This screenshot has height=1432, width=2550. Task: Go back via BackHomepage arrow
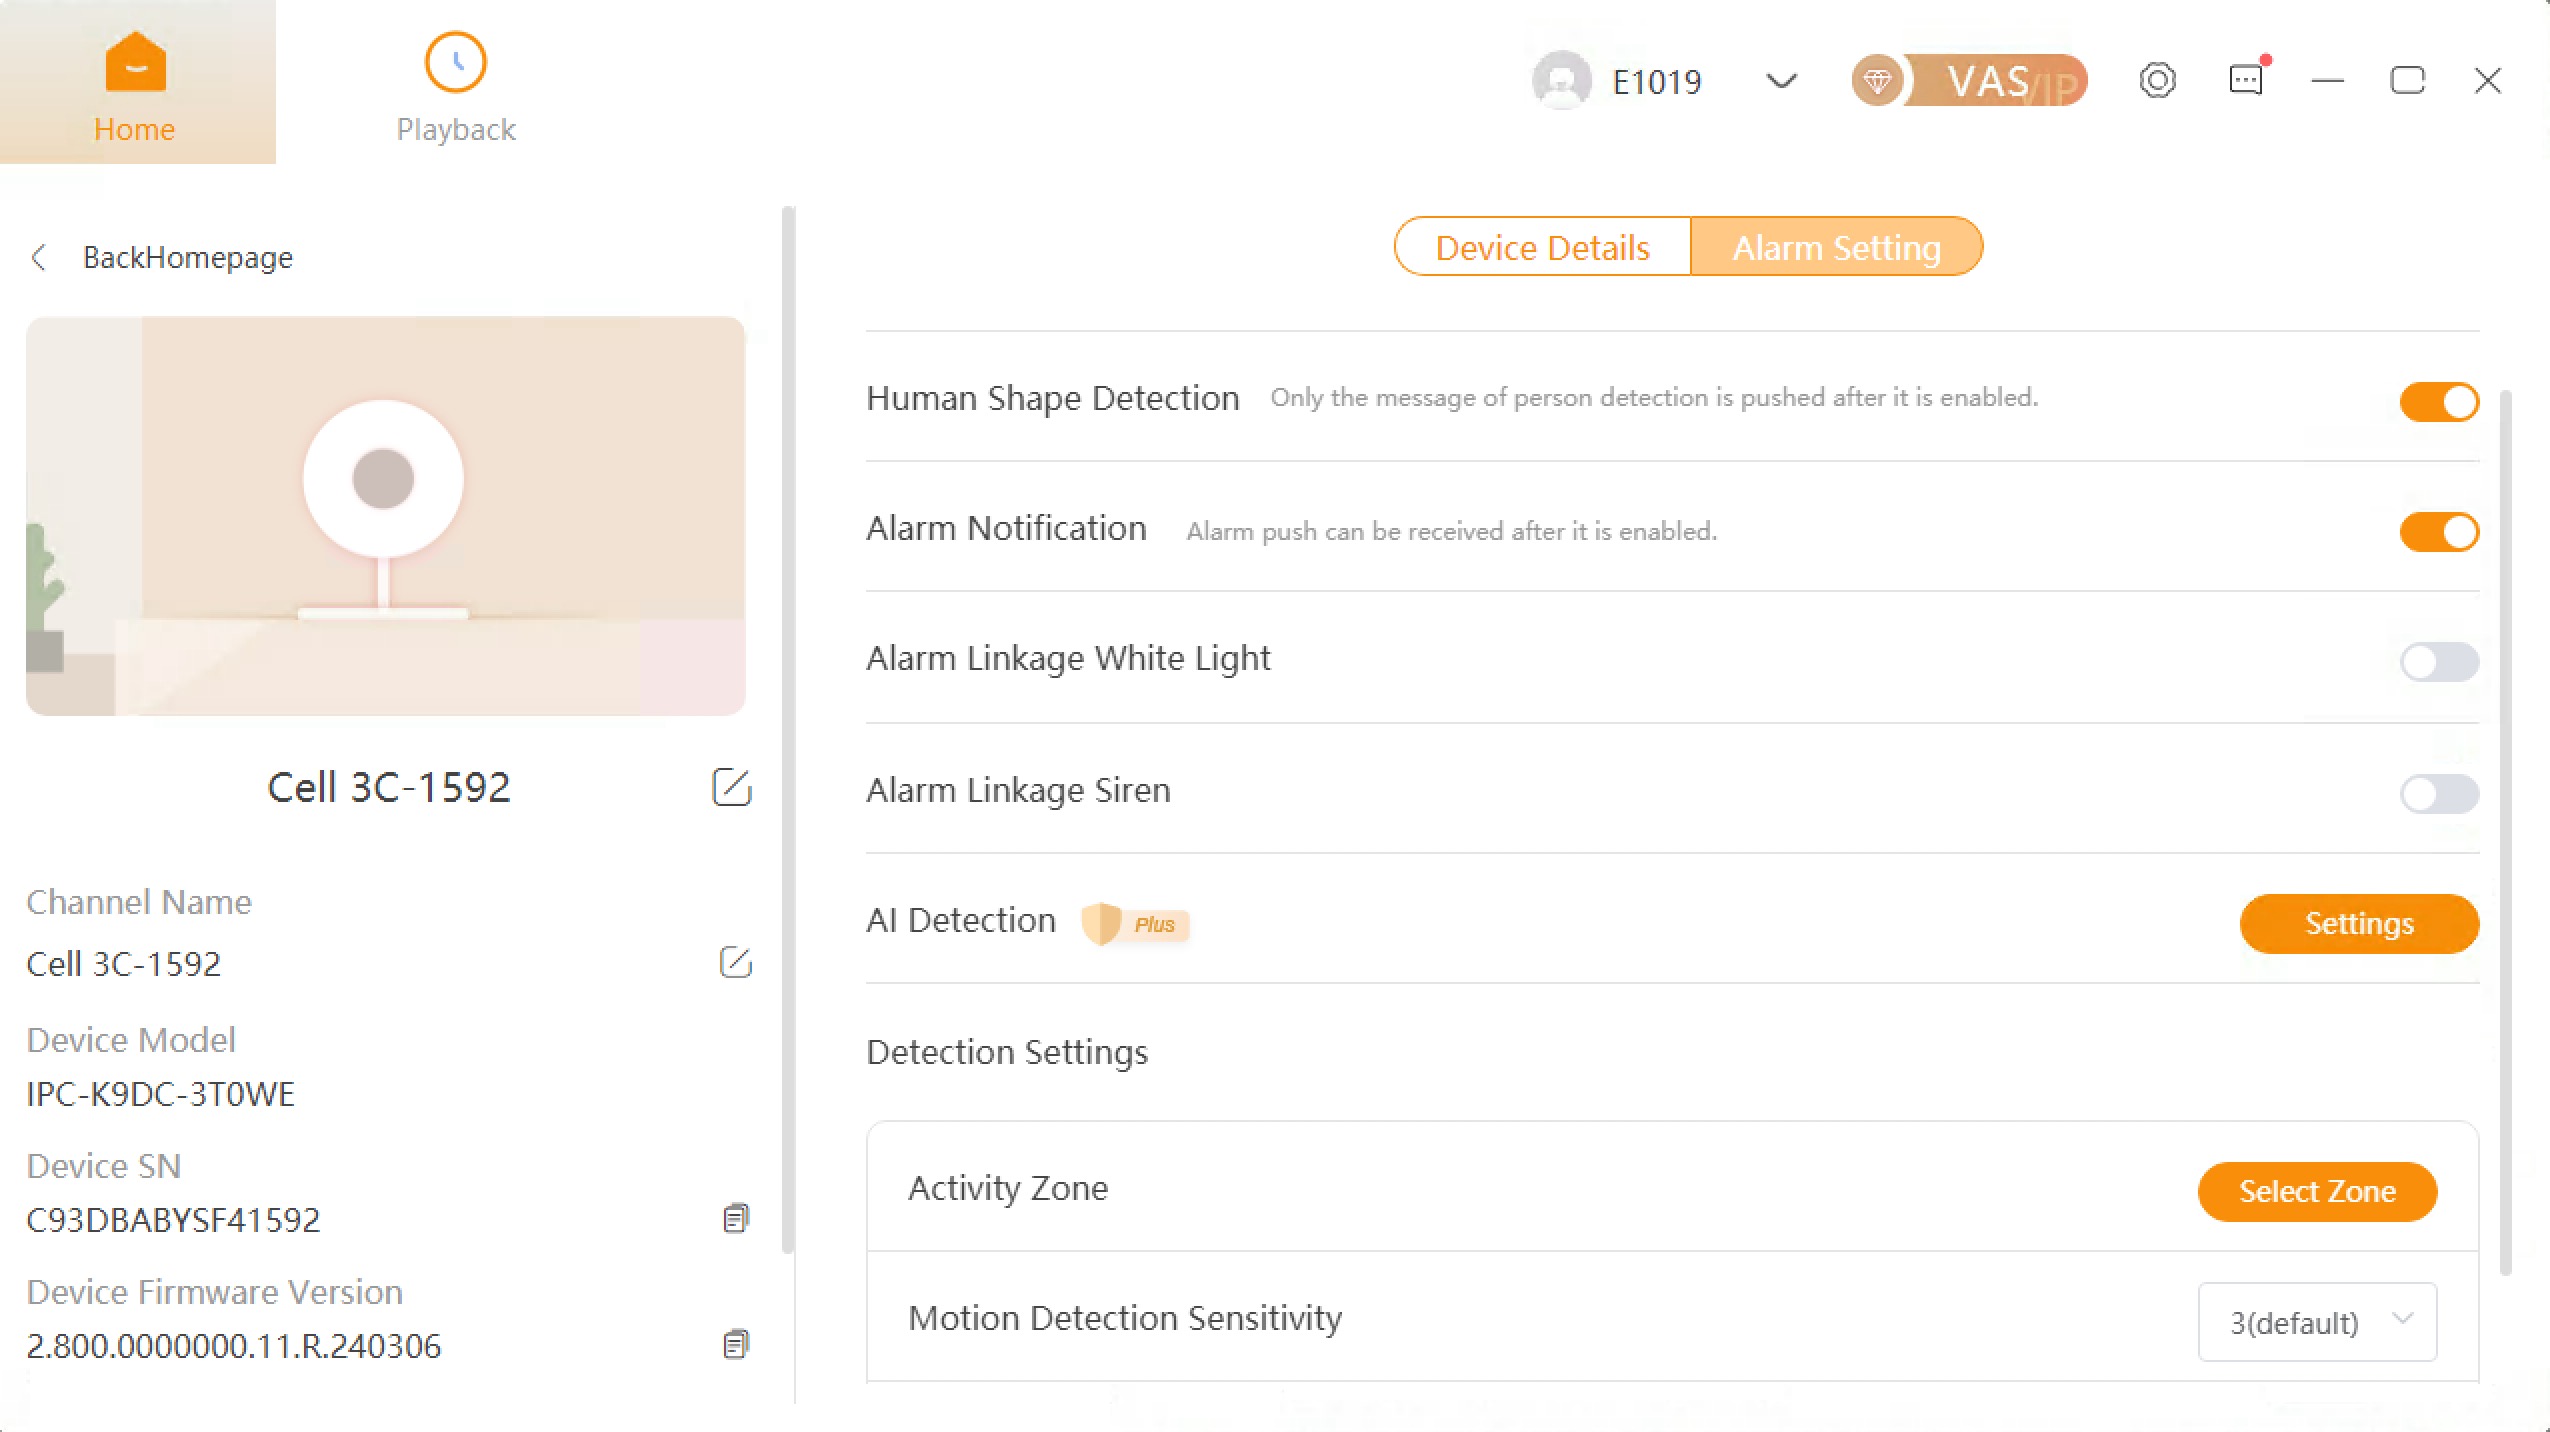click(x=39, y=258)
